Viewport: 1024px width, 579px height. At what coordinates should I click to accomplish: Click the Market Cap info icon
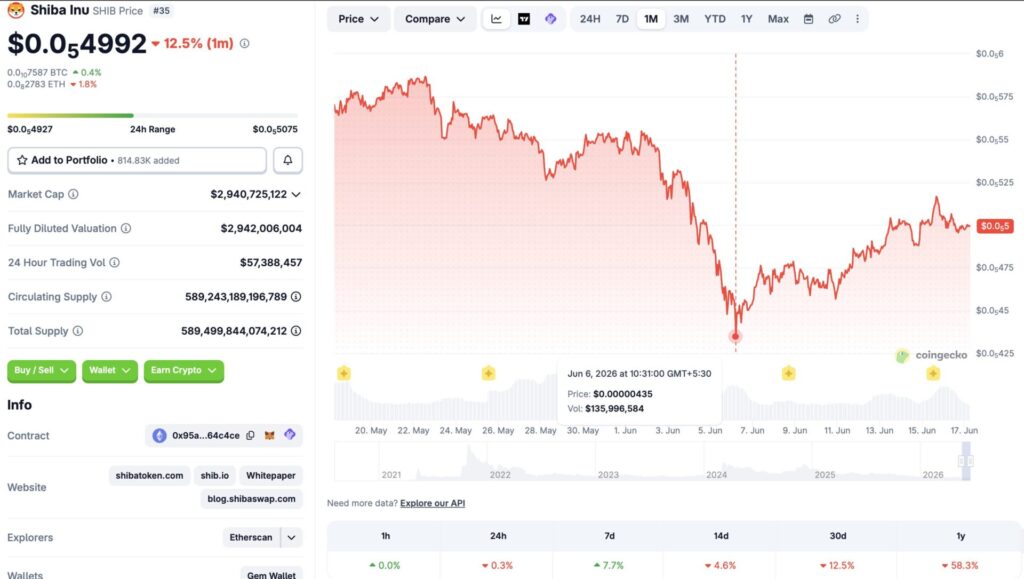(x=73, y=194)
